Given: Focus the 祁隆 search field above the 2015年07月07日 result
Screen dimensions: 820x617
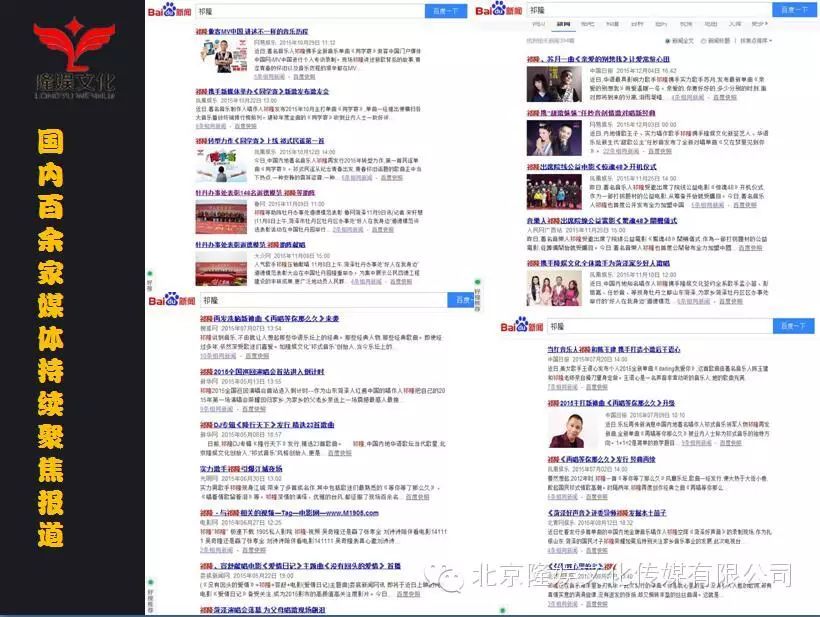Looking at the screenshot, I should point(324,300).
